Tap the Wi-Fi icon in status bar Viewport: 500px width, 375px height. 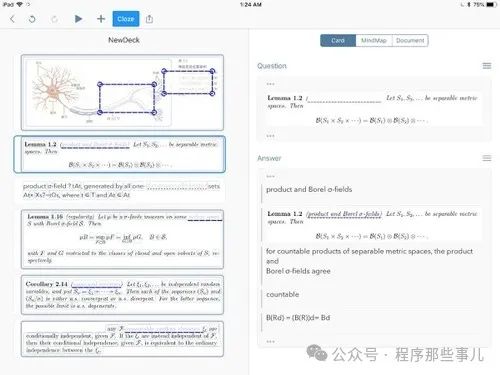(20, 5)
